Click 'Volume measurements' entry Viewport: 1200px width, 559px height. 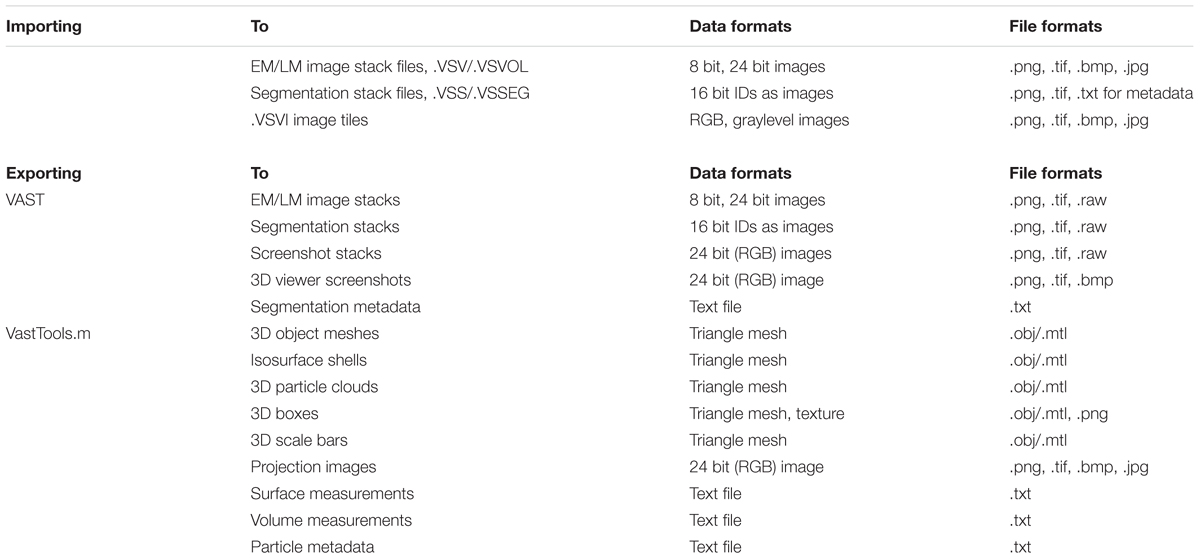click(x=331, y=520)
